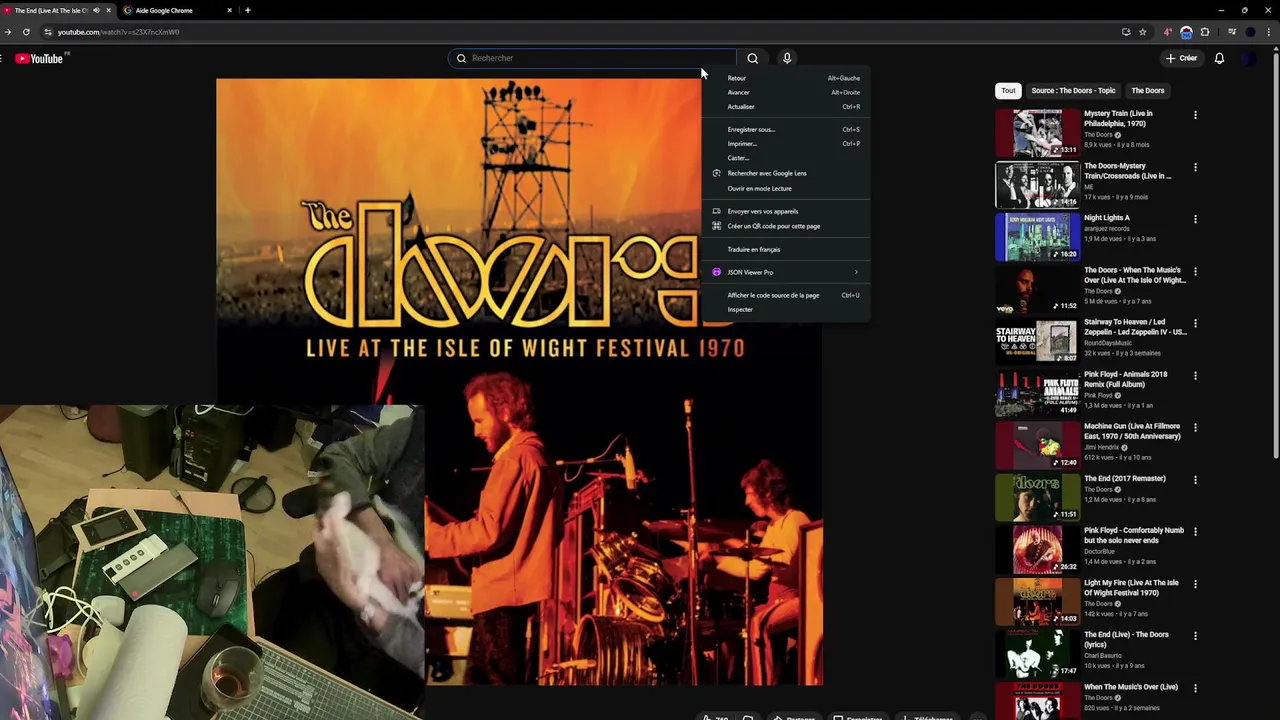Open The End (2017 Remaster) title
1280x720 pixels.
1125,479
